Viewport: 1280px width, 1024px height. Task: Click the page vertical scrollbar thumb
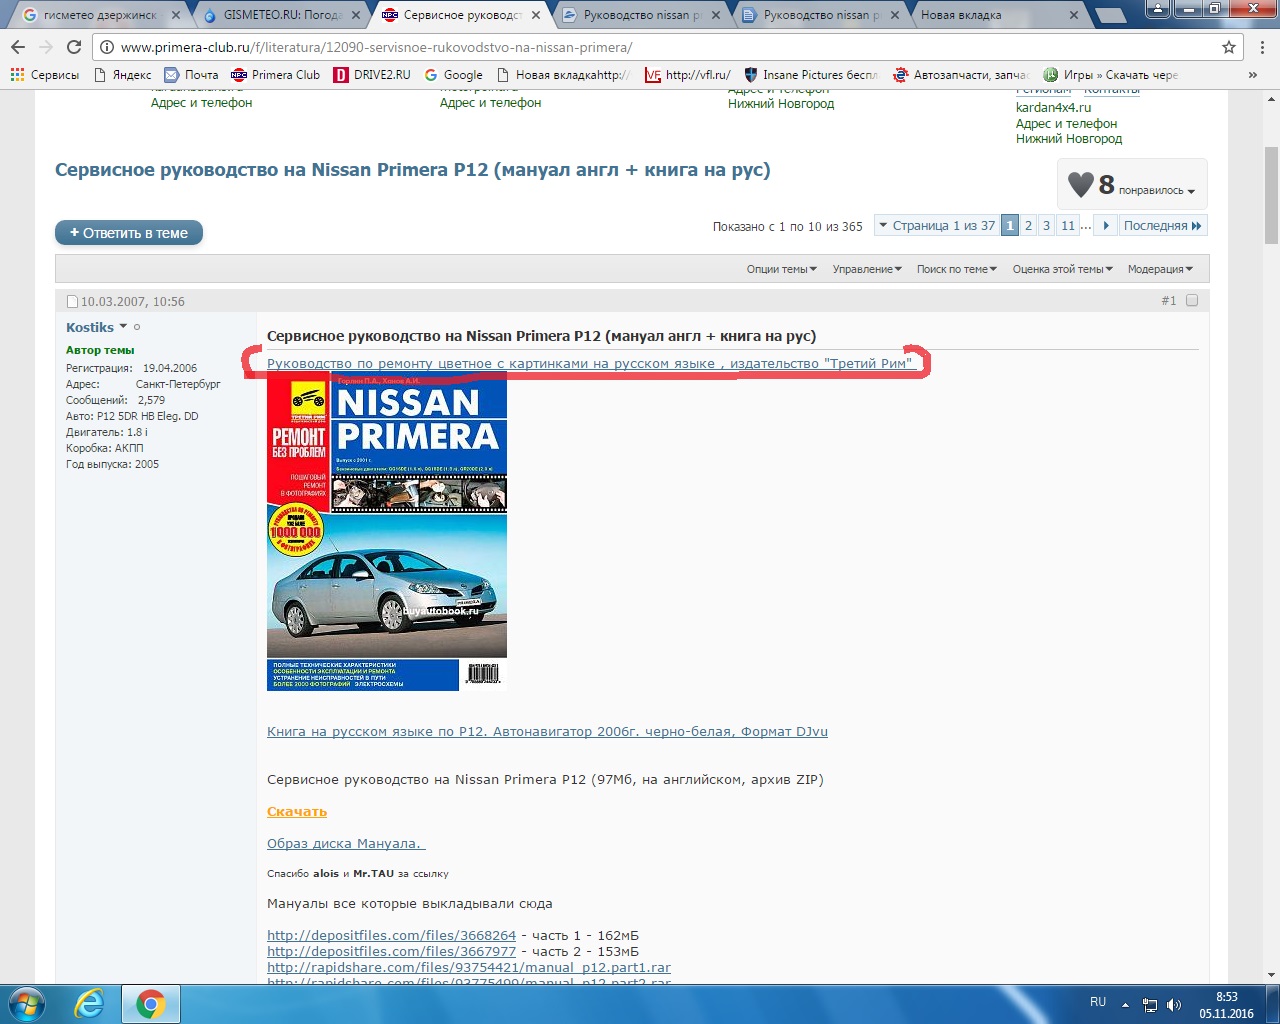click(x=1271, y=195)
